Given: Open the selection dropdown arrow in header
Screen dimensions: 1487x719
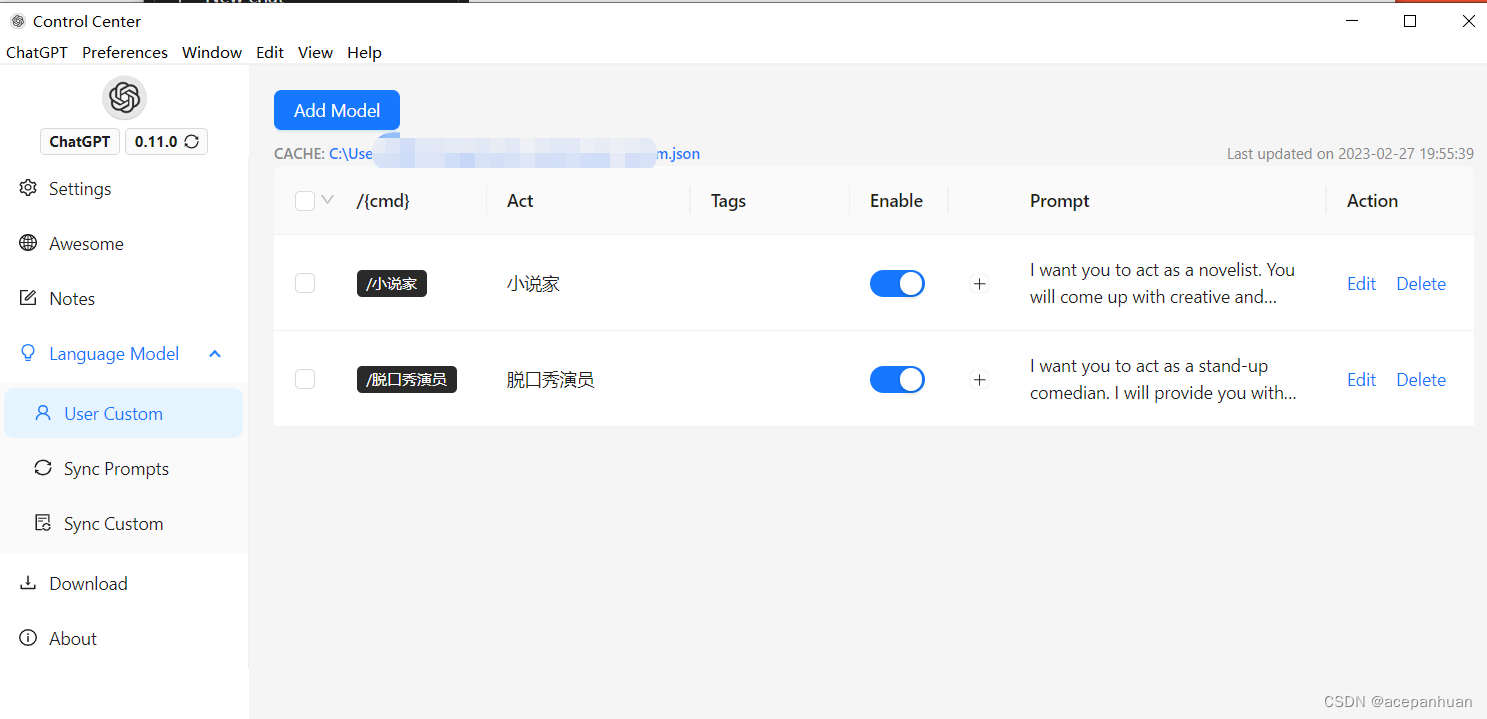Looking at the screenshot, I should pyautogui.click(x=327, y=200).
